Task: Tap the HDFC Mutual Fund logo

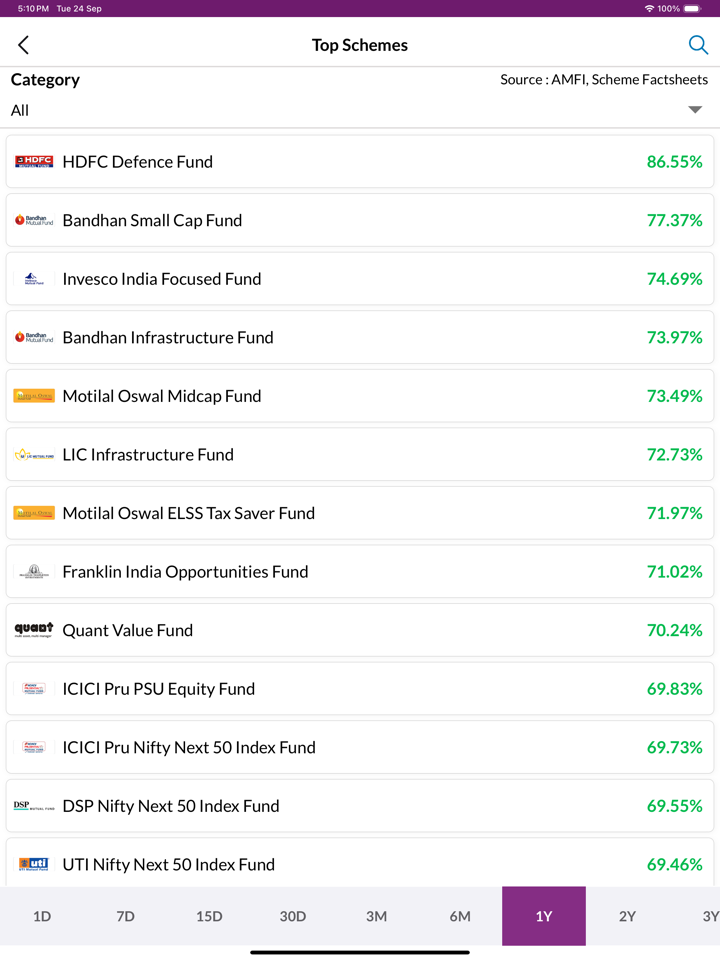Action: coord(34,162)
